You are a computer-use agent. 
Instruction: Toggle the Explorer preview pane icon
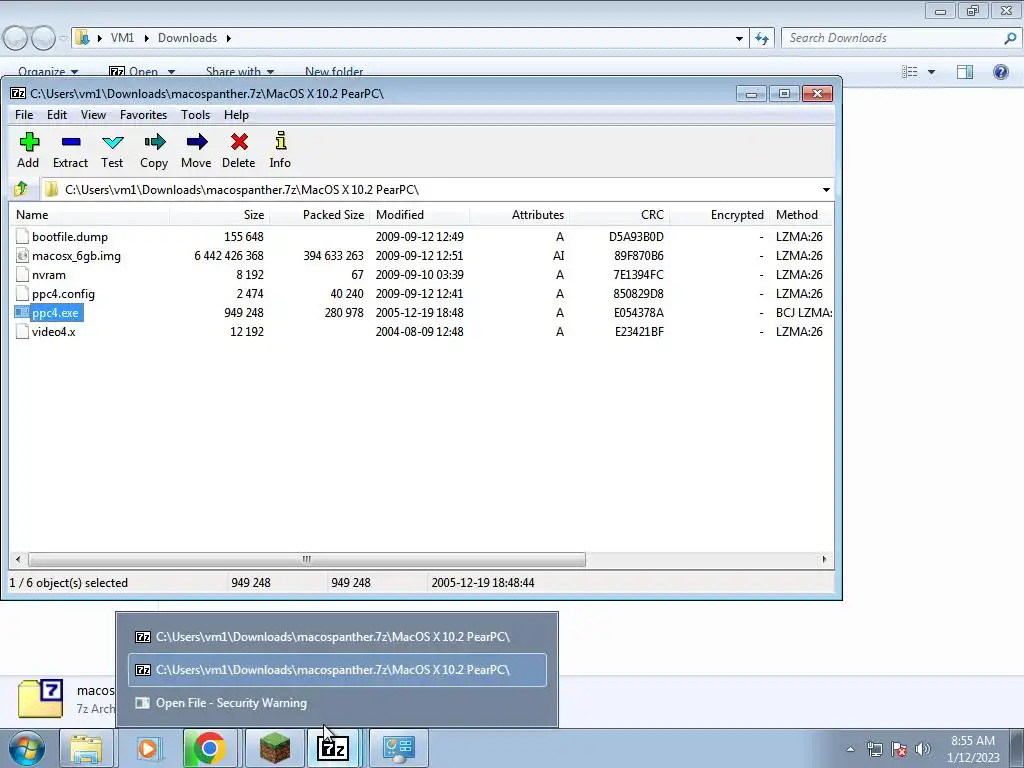tap(965, 72)
